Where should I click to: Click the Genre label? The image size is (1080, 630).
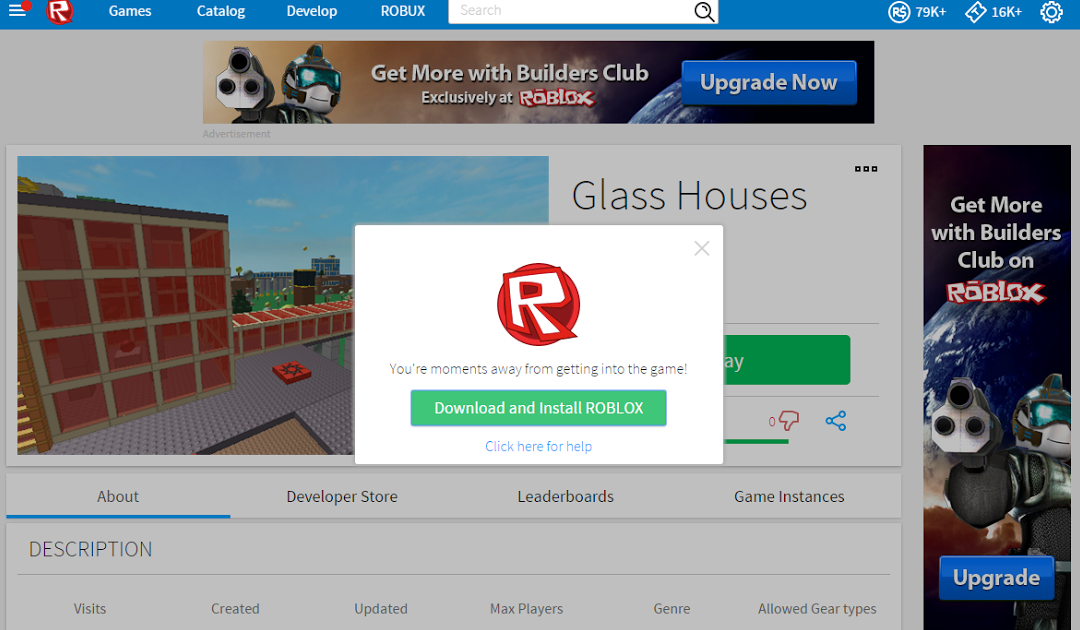[x=672, y=609]
